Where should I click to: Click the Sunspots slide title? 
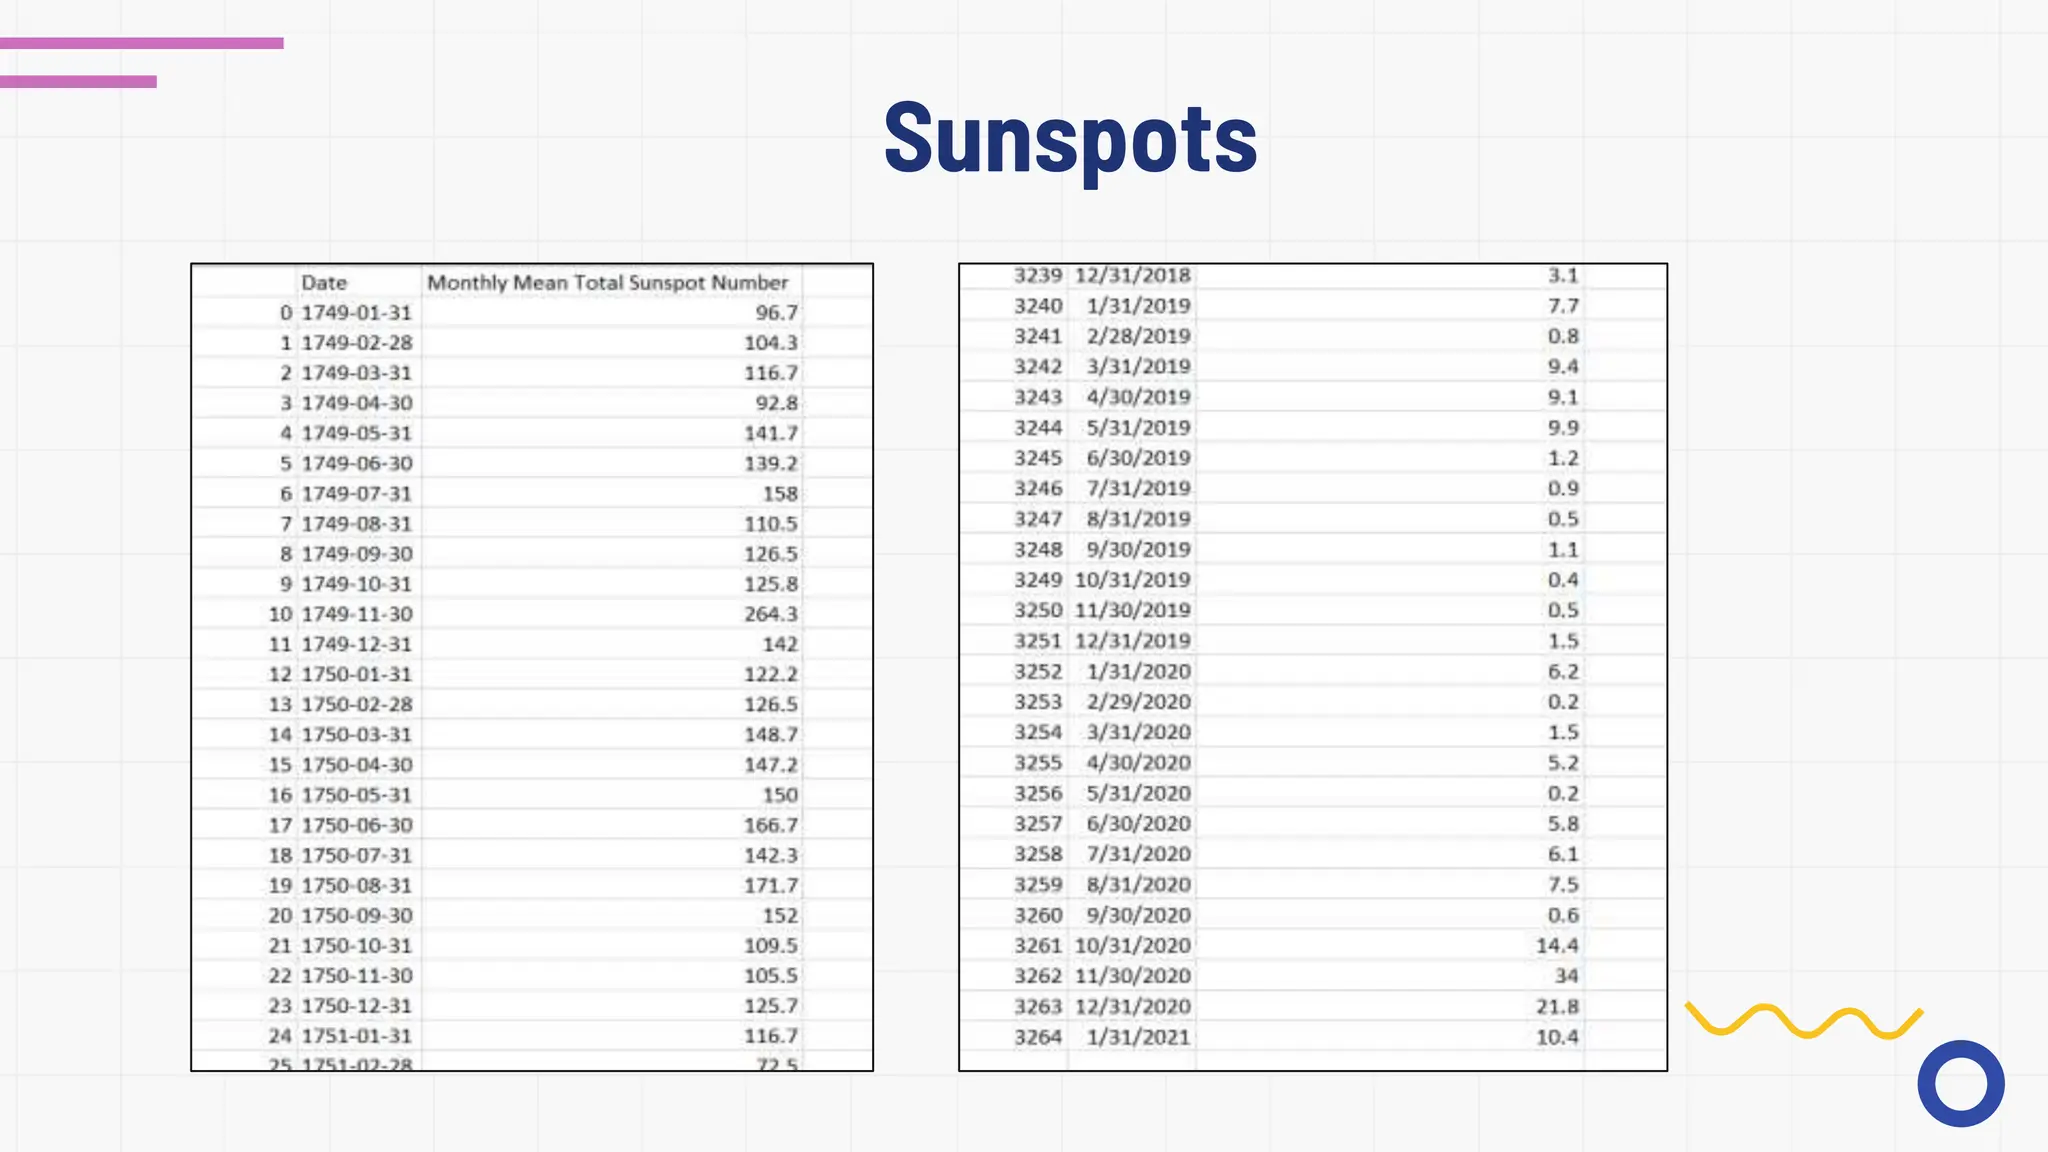1071,139
